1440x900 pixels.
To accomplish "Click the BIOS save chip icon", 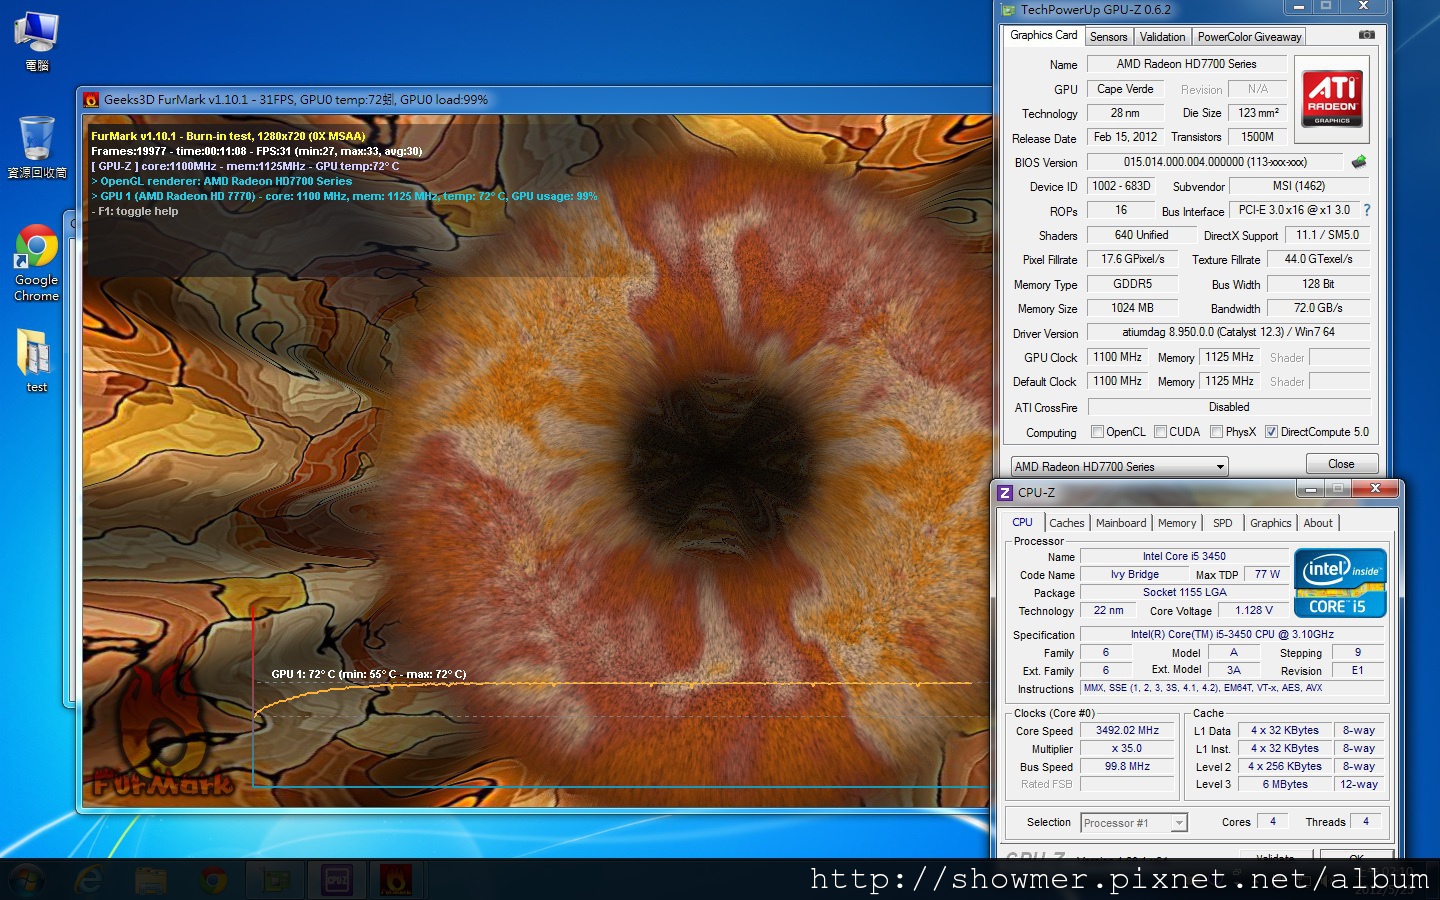I will [1359, 162].
